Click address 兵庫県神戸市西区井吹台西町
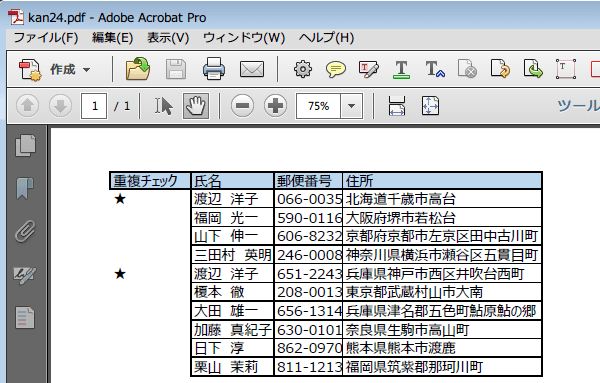 pyautogui.click(x=435, y=274)
